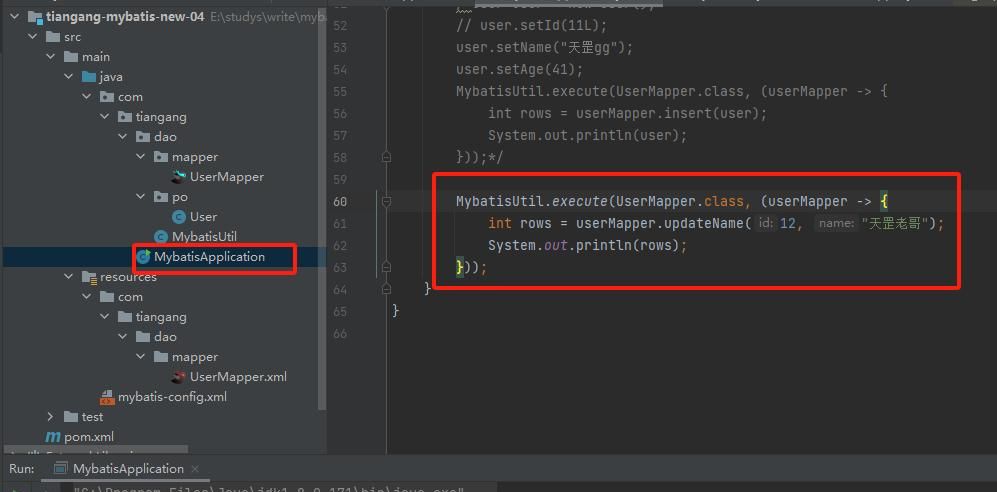Select the tiangang package under java
This screenshot has width=997, height=492.
(161, 117)
